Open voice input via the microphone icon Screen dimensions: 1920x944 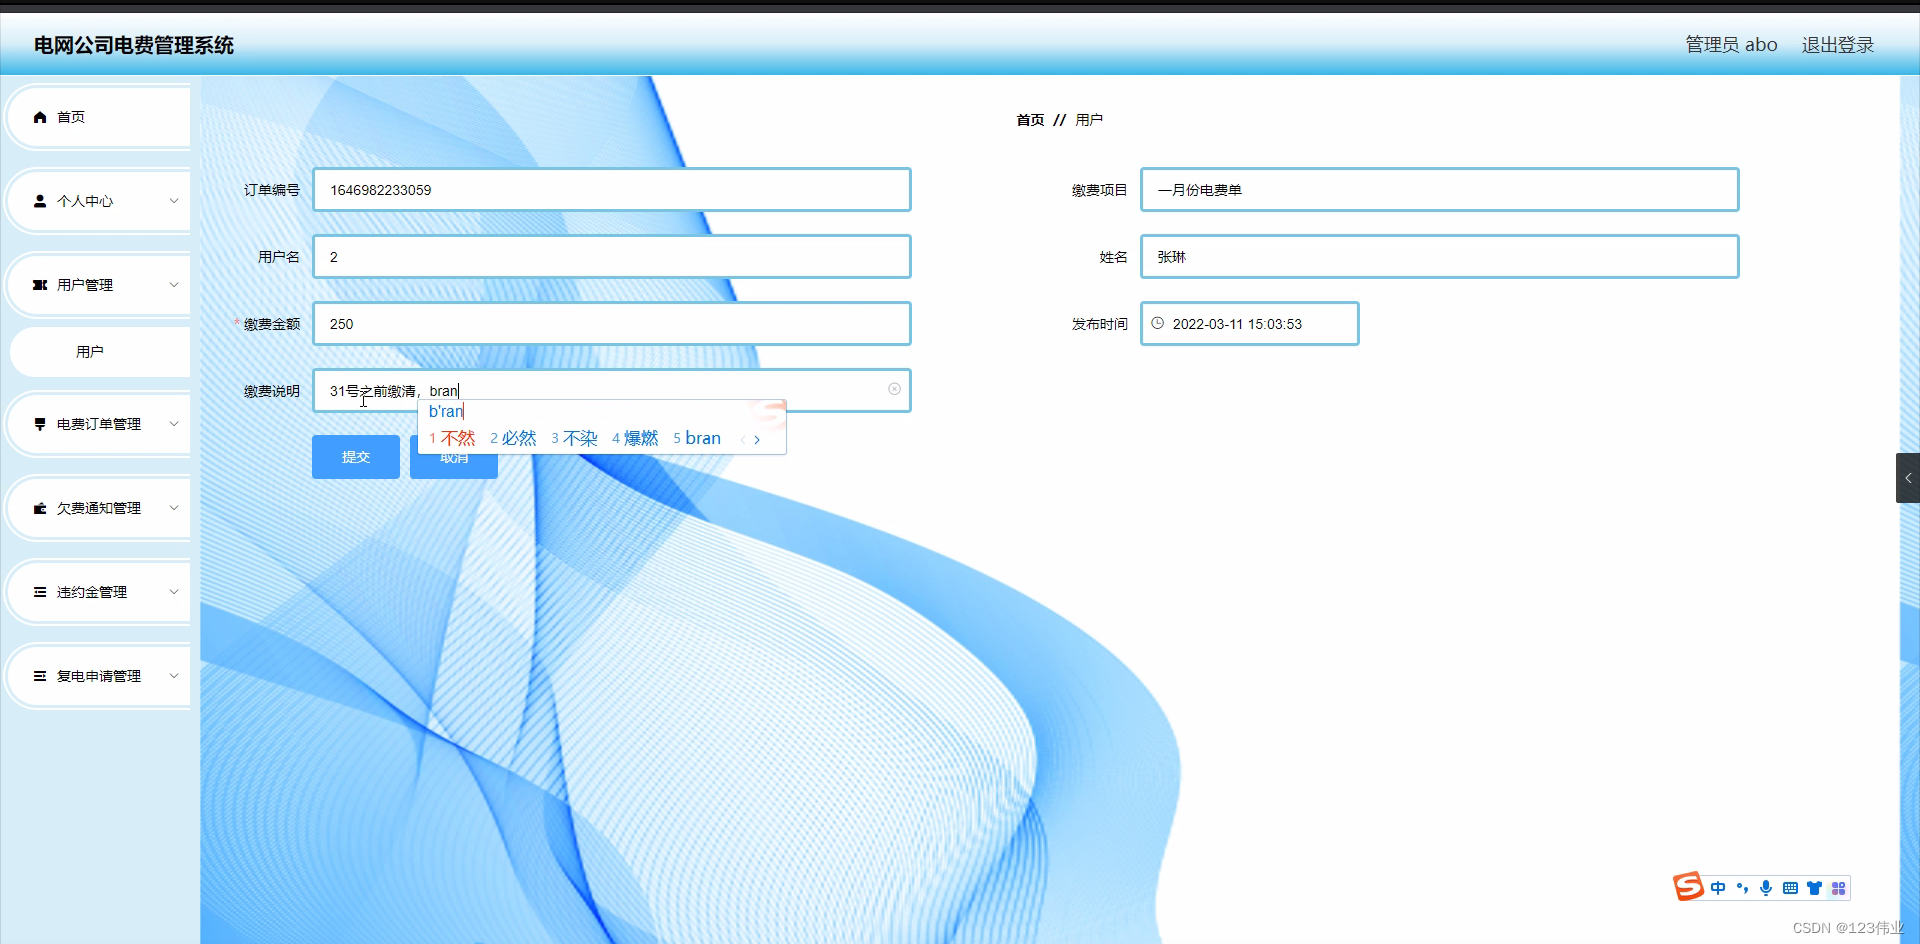click(1767, 888)
